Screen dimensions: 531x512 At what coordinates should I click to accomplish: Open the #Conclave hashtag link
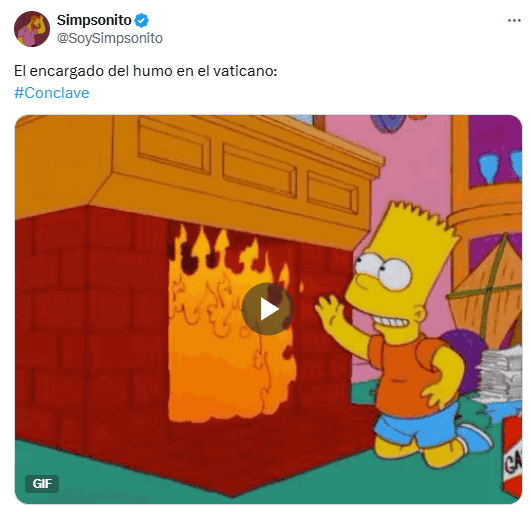click(x=51, y=93)
